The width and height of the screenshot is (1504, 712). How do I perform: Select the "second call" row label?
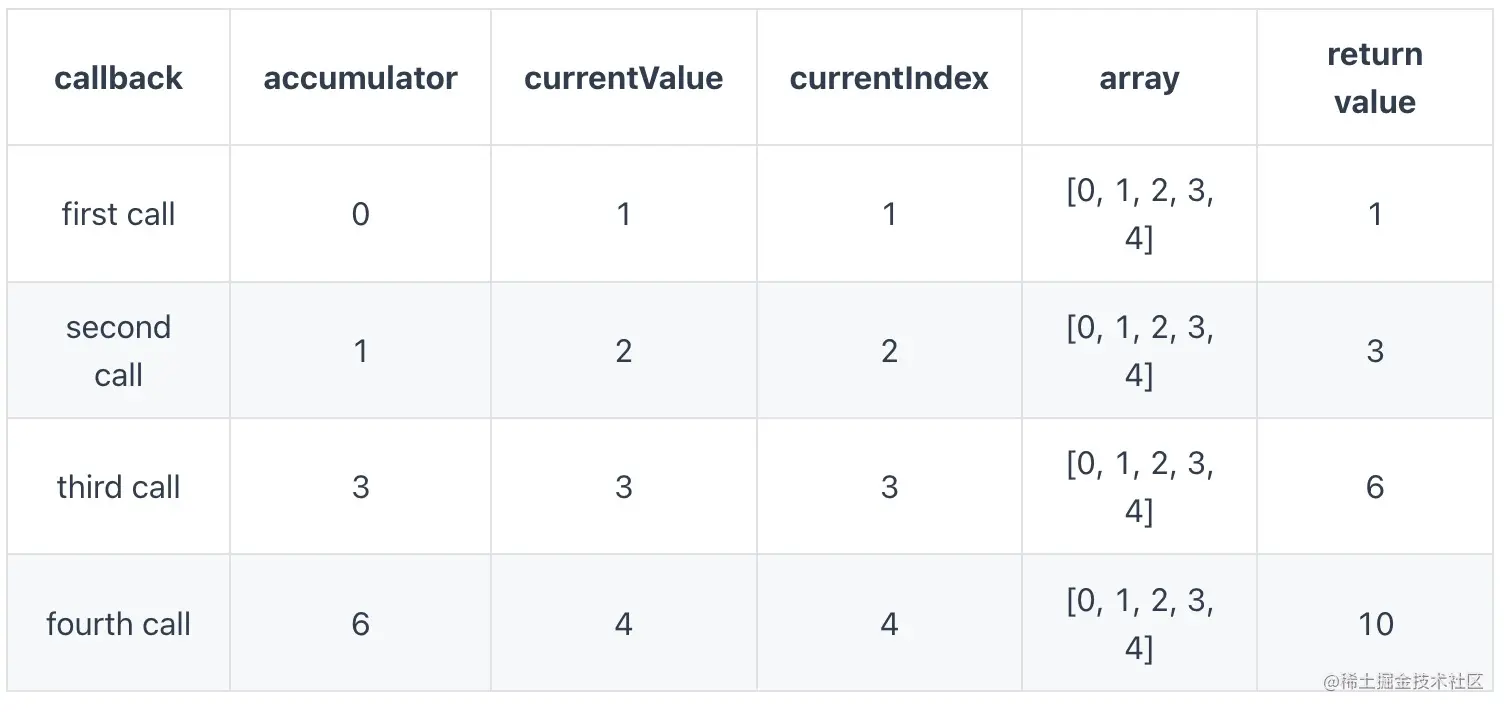pos(118,351)
